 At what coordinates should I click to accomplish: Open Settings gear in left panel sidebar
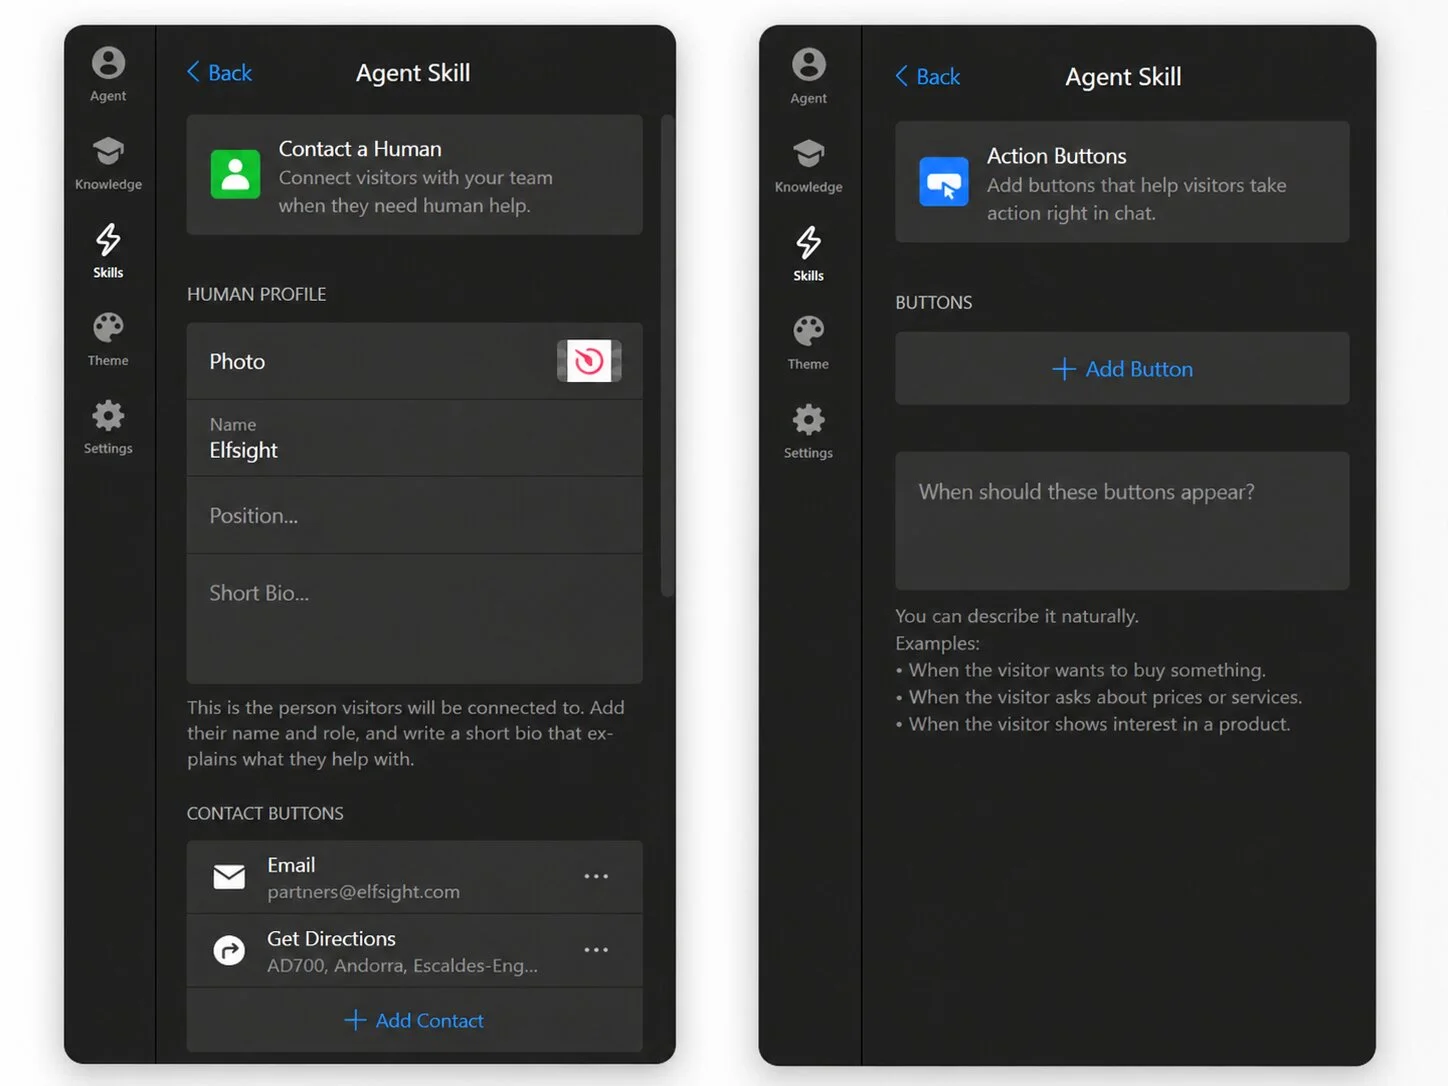tap(108, 427)
